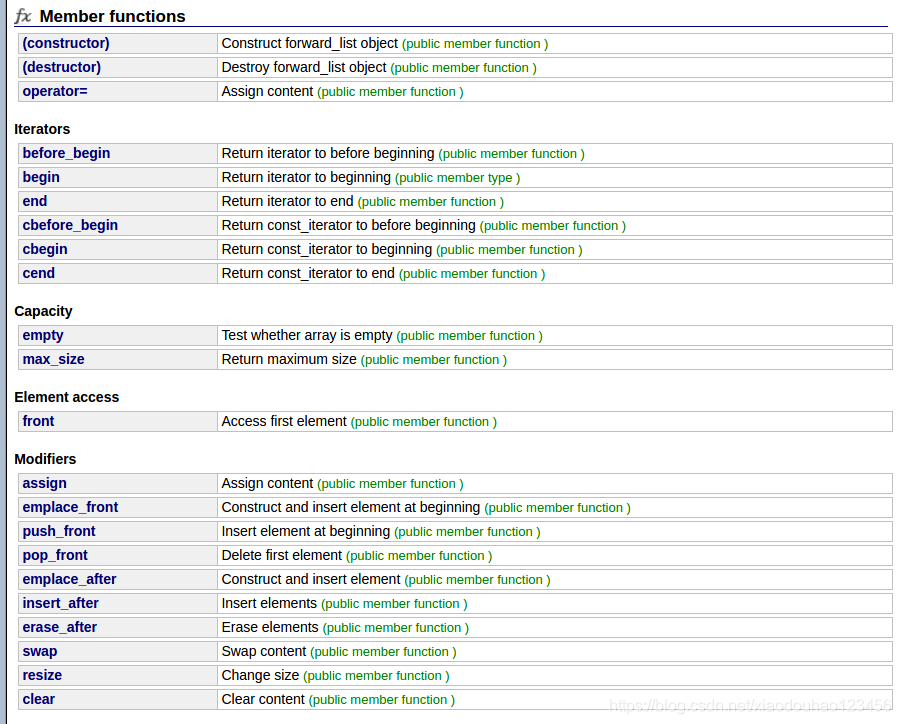Click 'Delete first element' description

pos(282,556)
